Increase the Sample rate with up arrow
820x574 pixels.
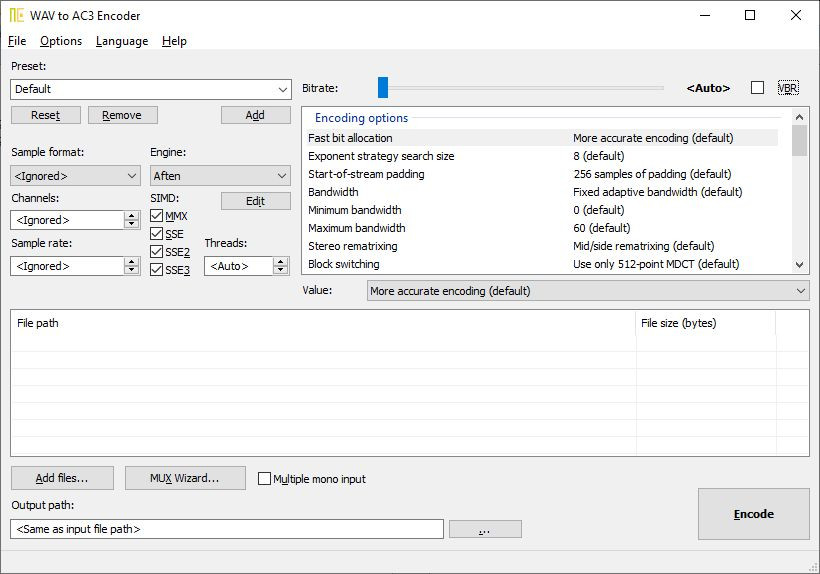(x=132, y=261)
